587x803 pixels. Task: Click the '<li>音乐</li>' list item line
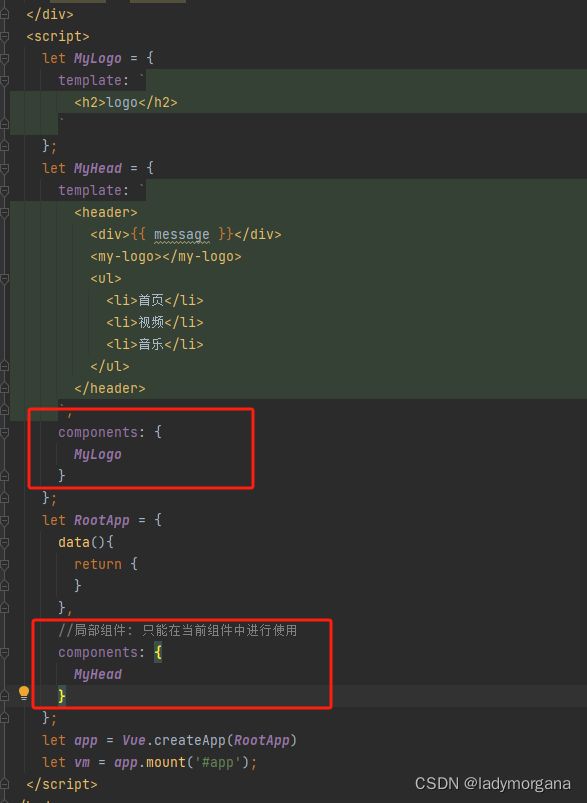[155, 344]
